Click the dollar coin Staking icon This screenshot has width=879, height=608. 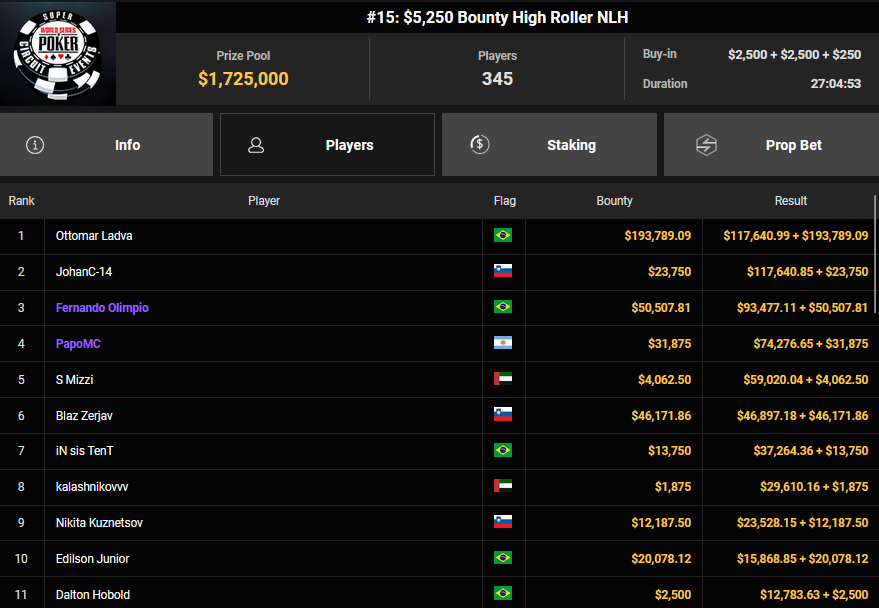point(480,145)
